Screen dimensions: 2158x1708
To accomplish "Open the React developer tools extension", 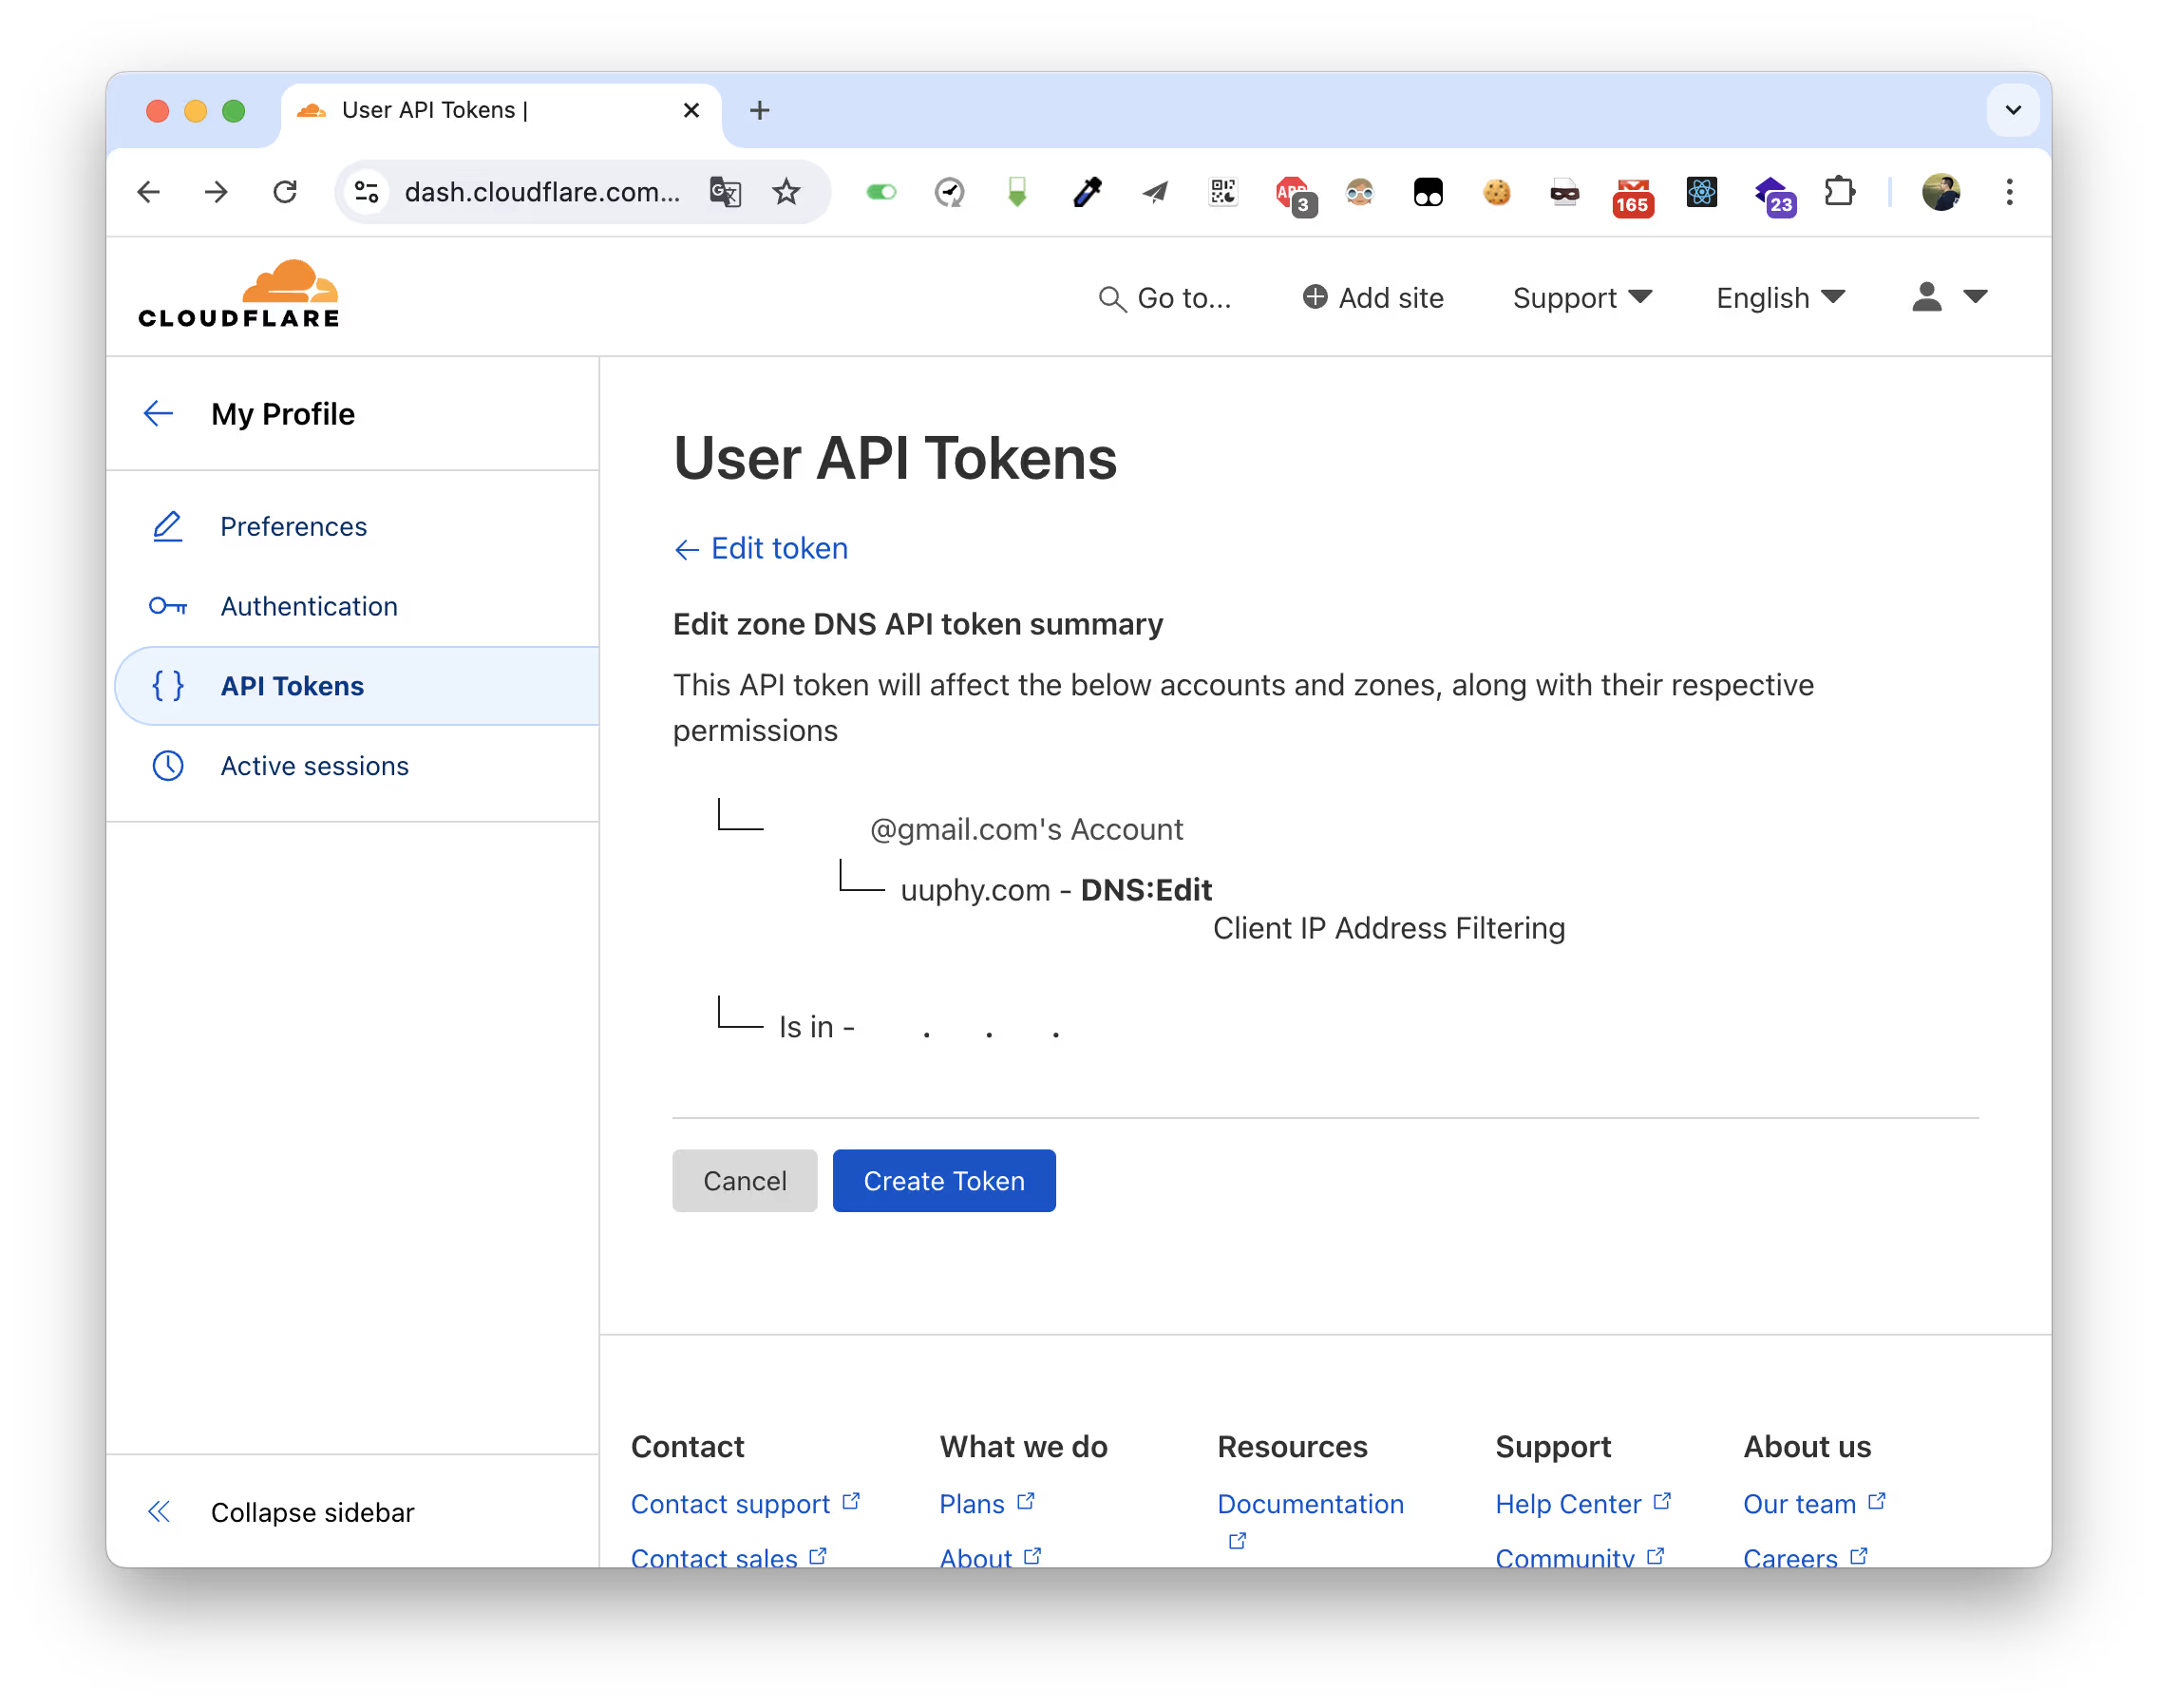I will pos(1701,192).
